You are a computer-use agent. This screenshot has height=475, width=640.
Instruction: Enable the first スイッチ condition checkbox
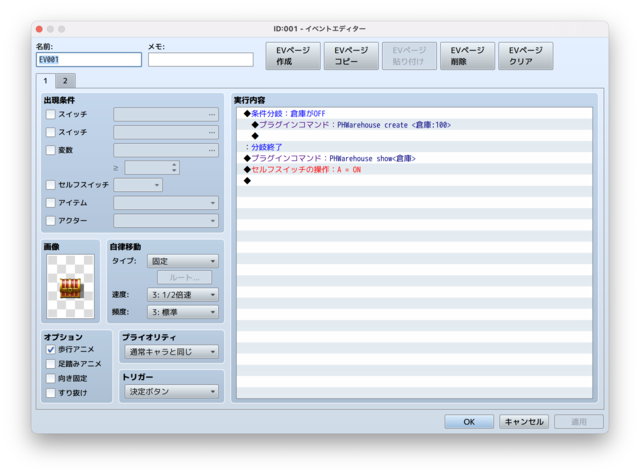coord(51,114)
